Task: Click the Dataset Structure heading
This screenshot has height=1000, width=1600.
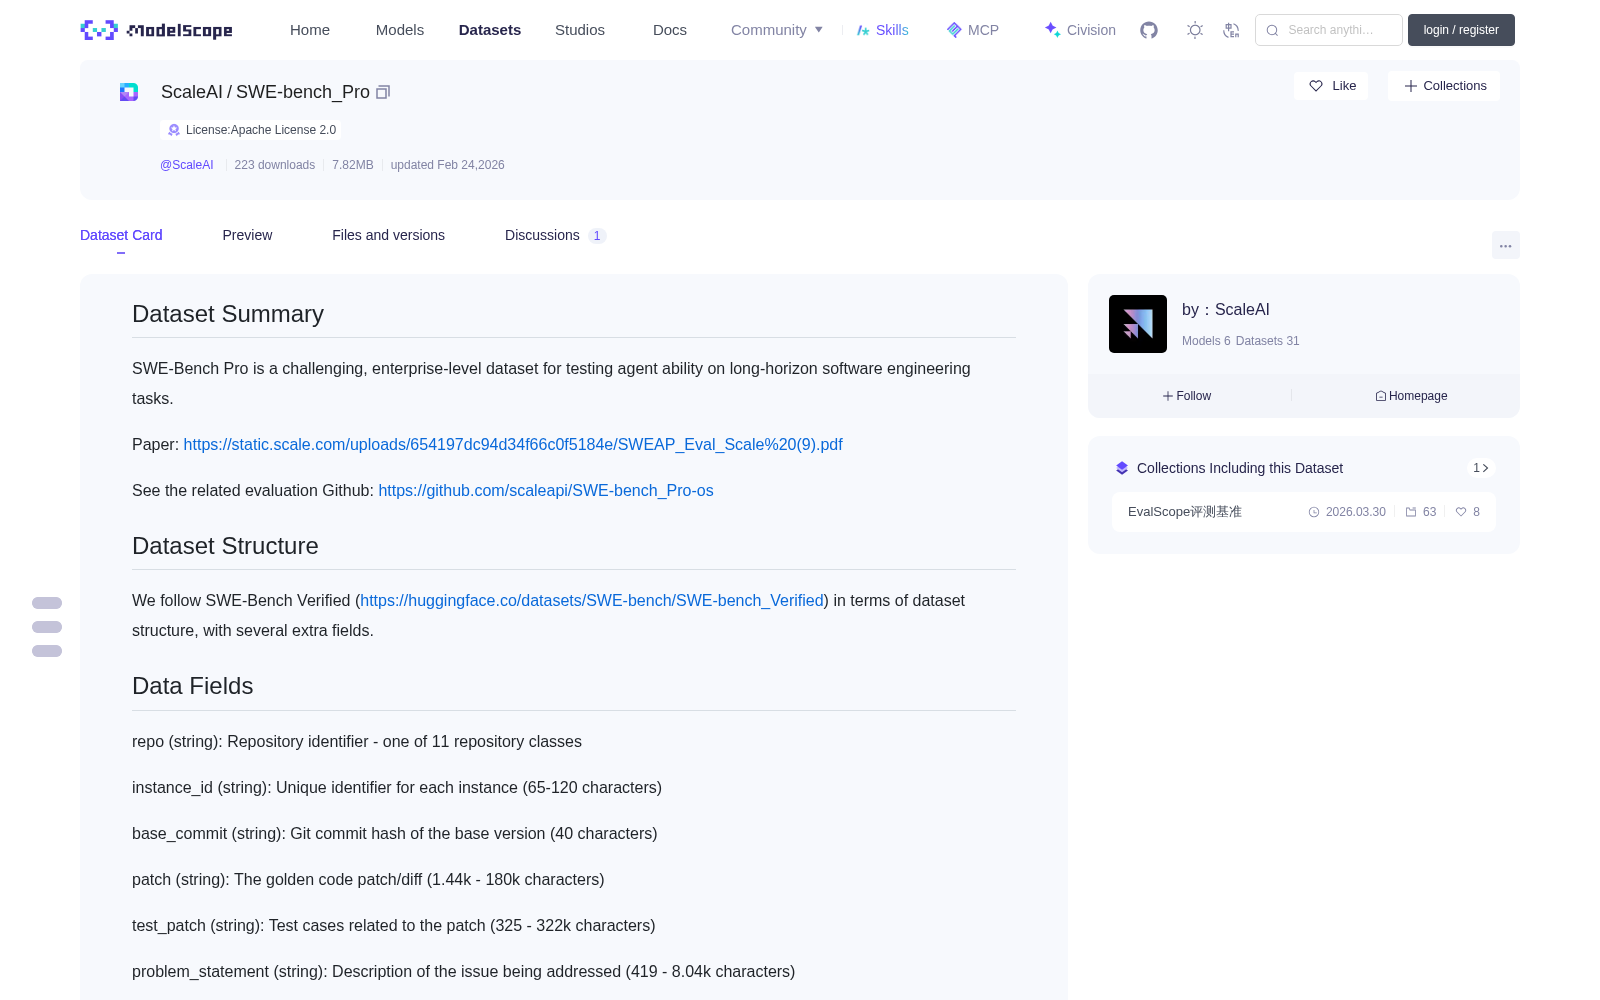Action: click(x=225, y=546)
